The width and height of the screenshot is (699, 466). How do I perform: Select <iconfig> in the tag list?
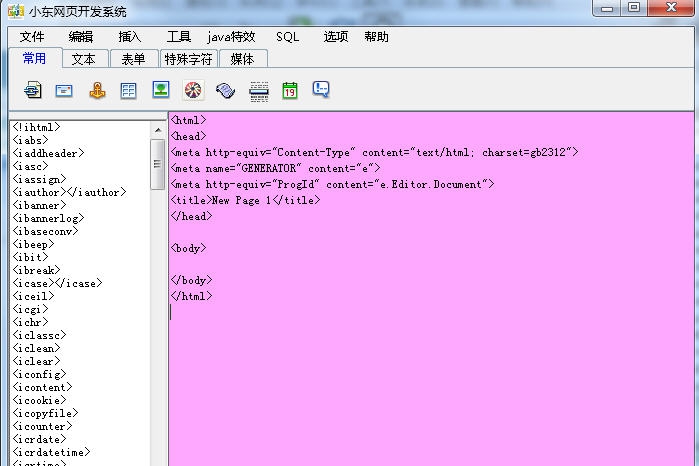39,374
